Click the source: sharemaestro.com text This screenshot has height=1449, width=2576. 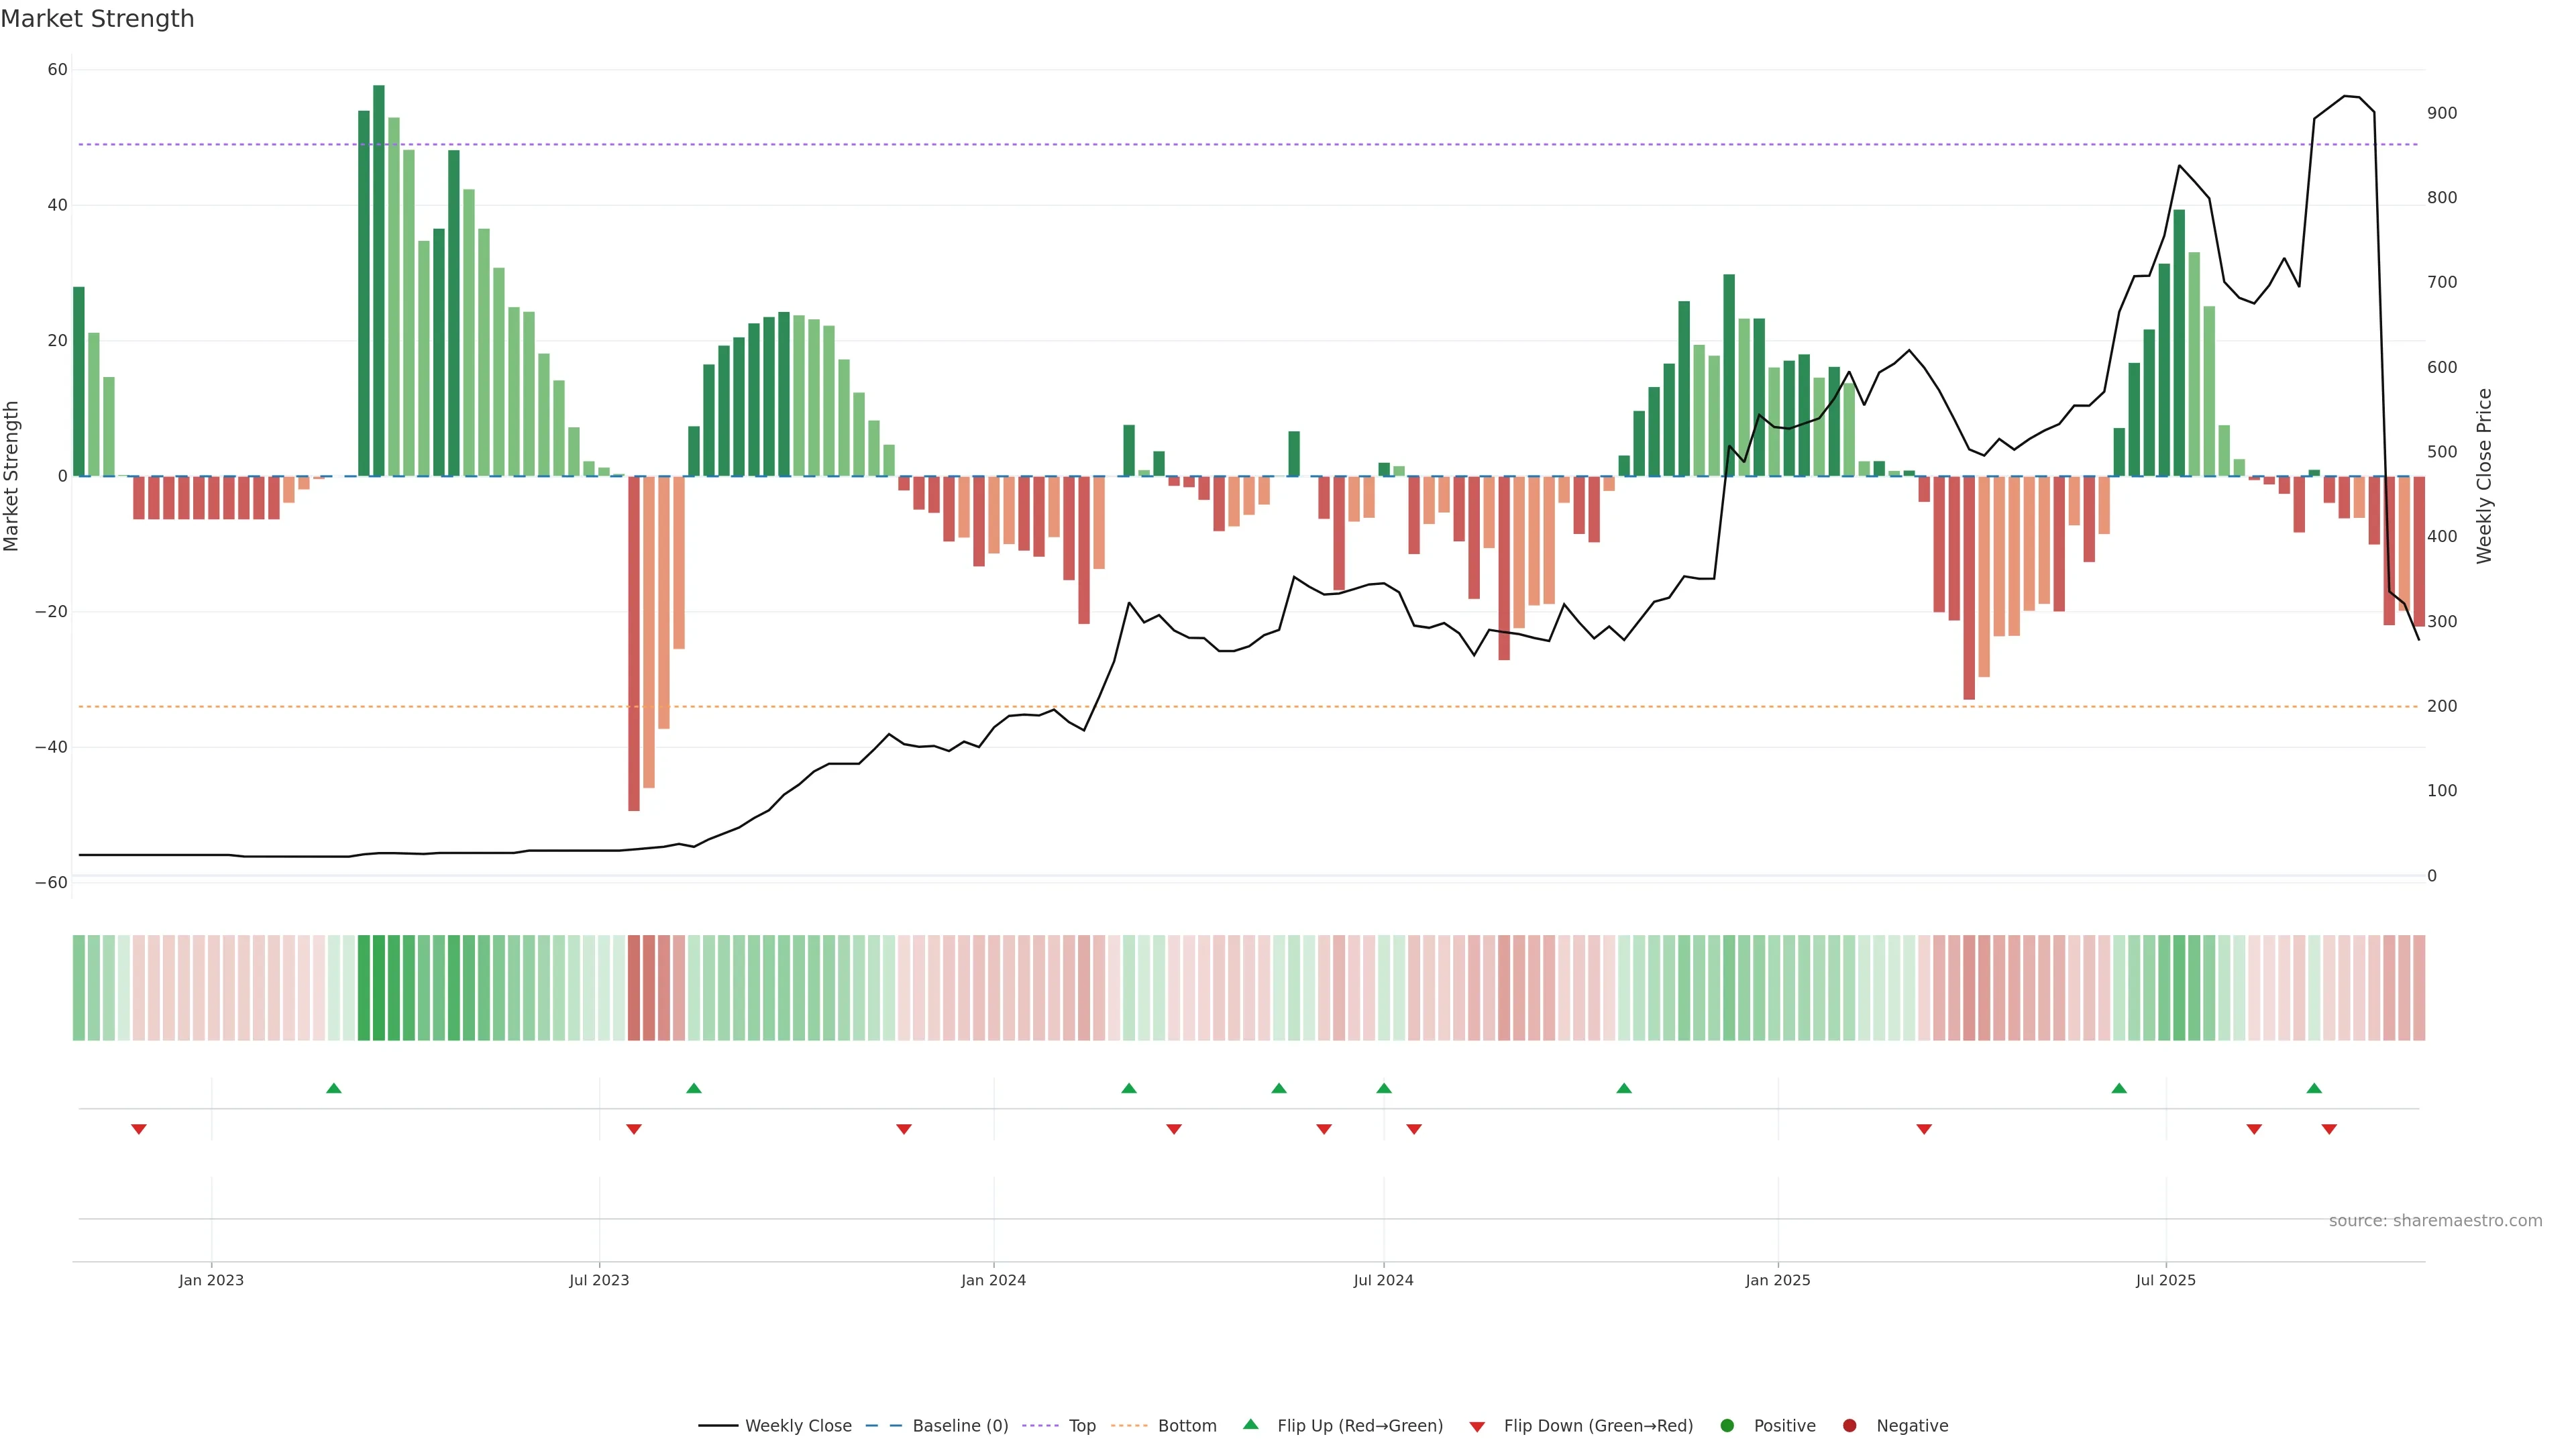tap(2435, 1221)
